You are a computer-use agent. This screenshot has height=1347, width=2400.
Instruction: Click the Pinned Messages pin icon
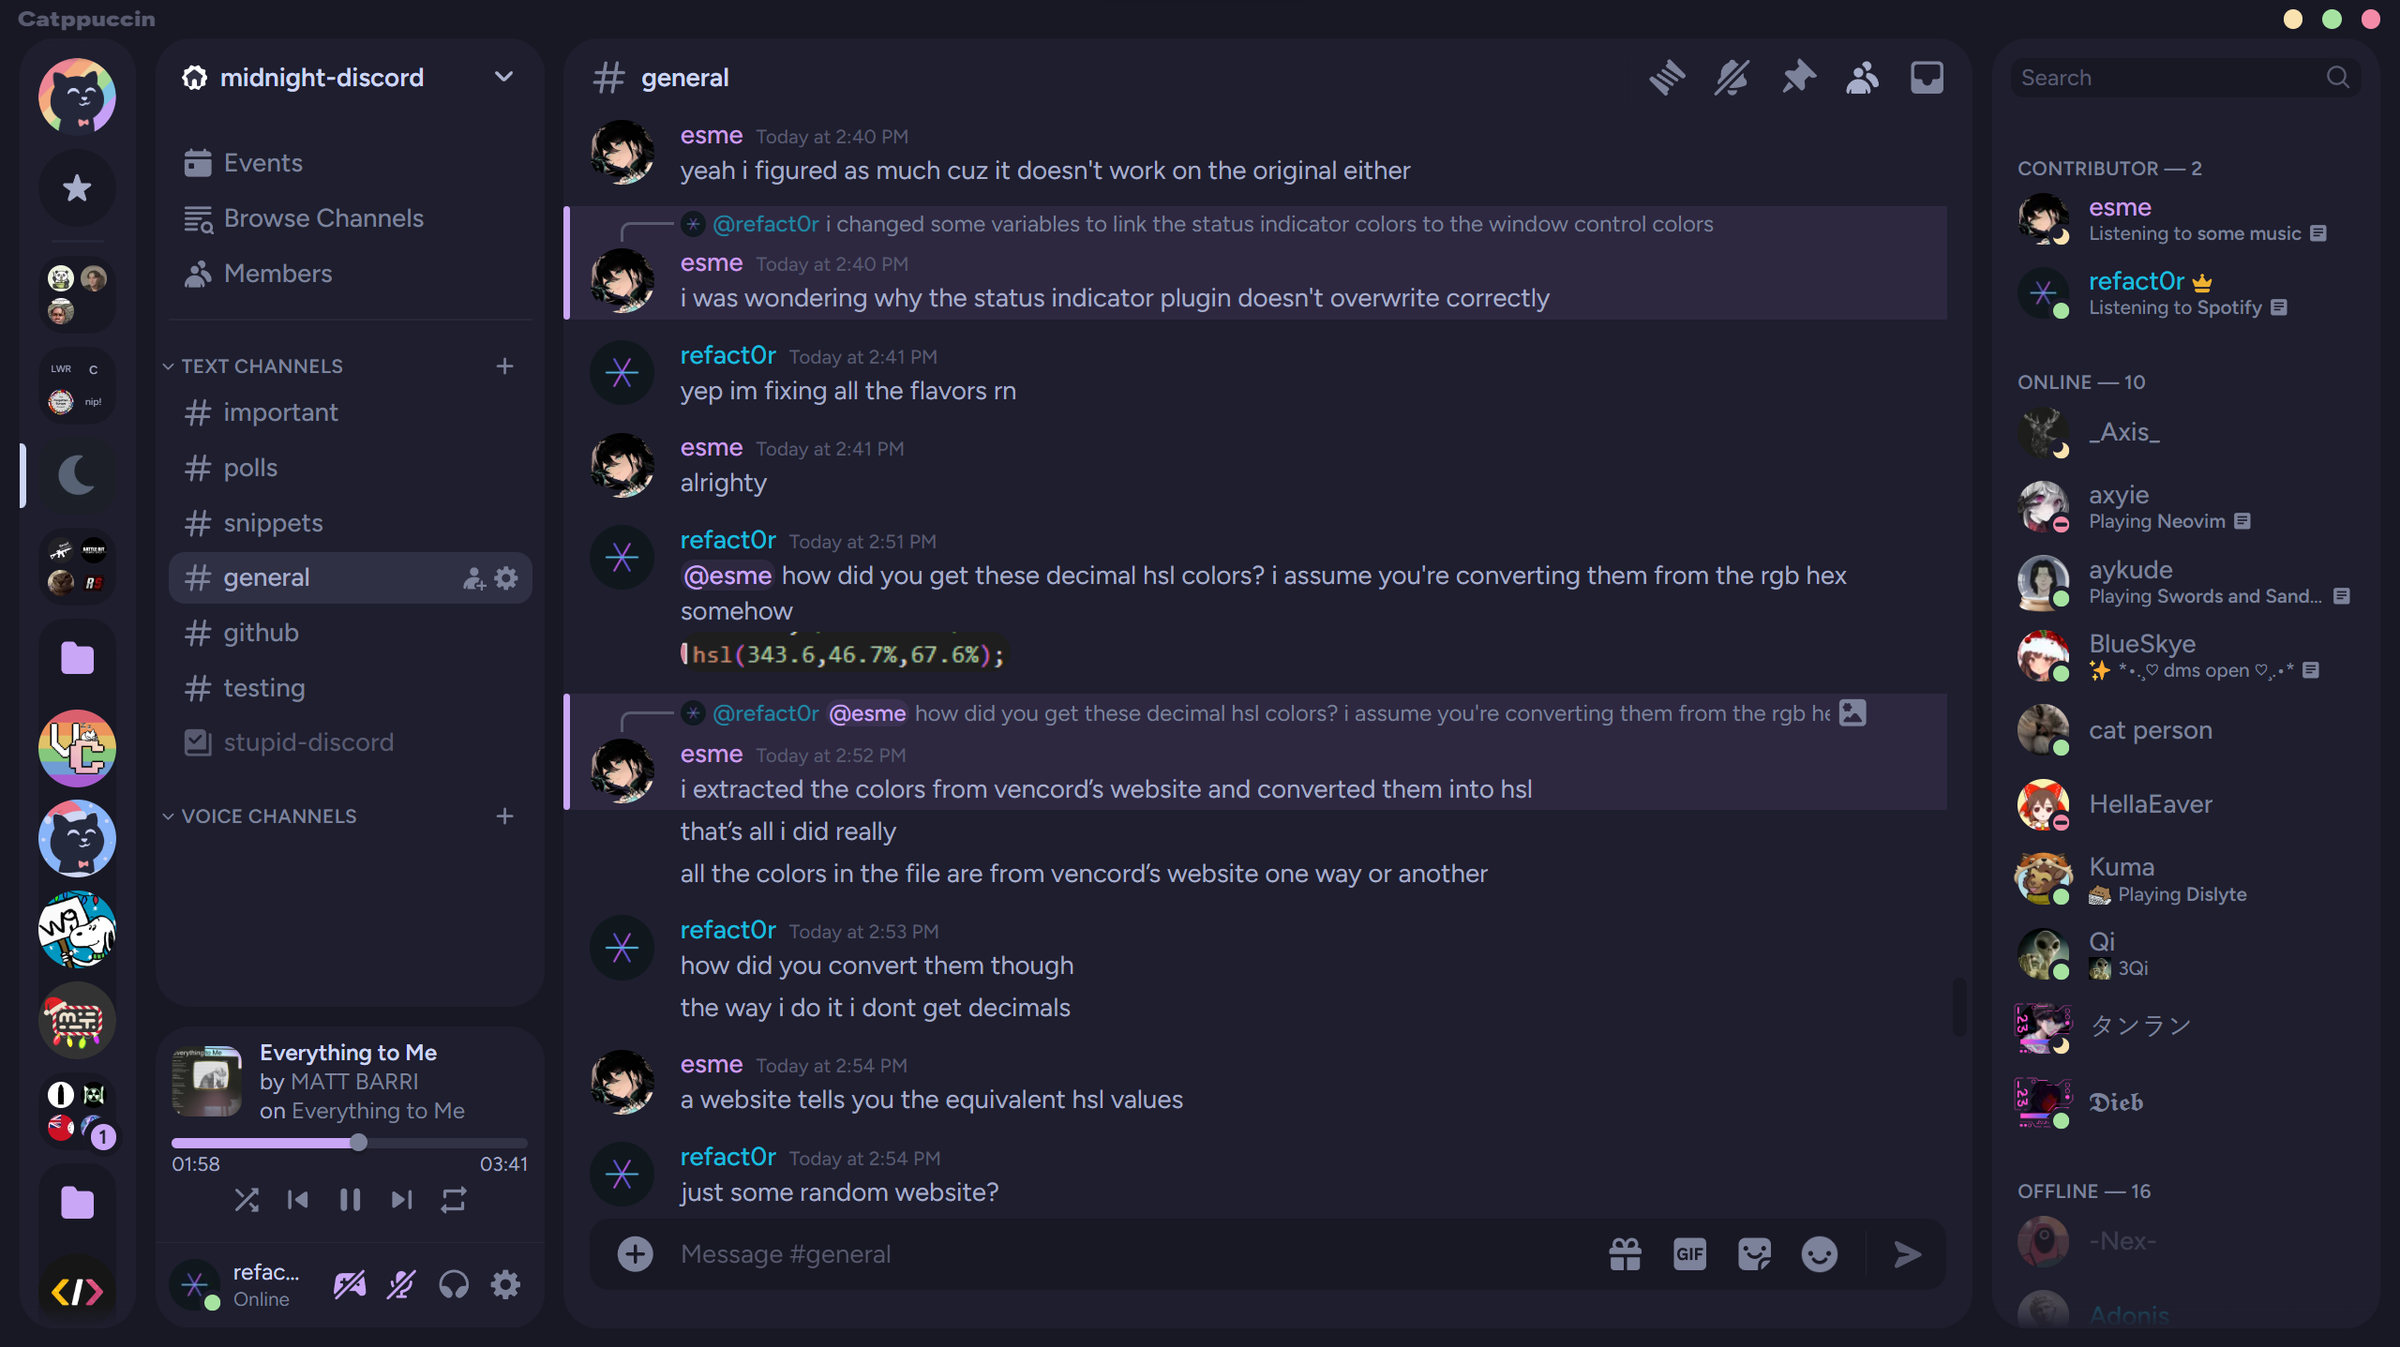pyautogui.click(x=1797, y=78)
